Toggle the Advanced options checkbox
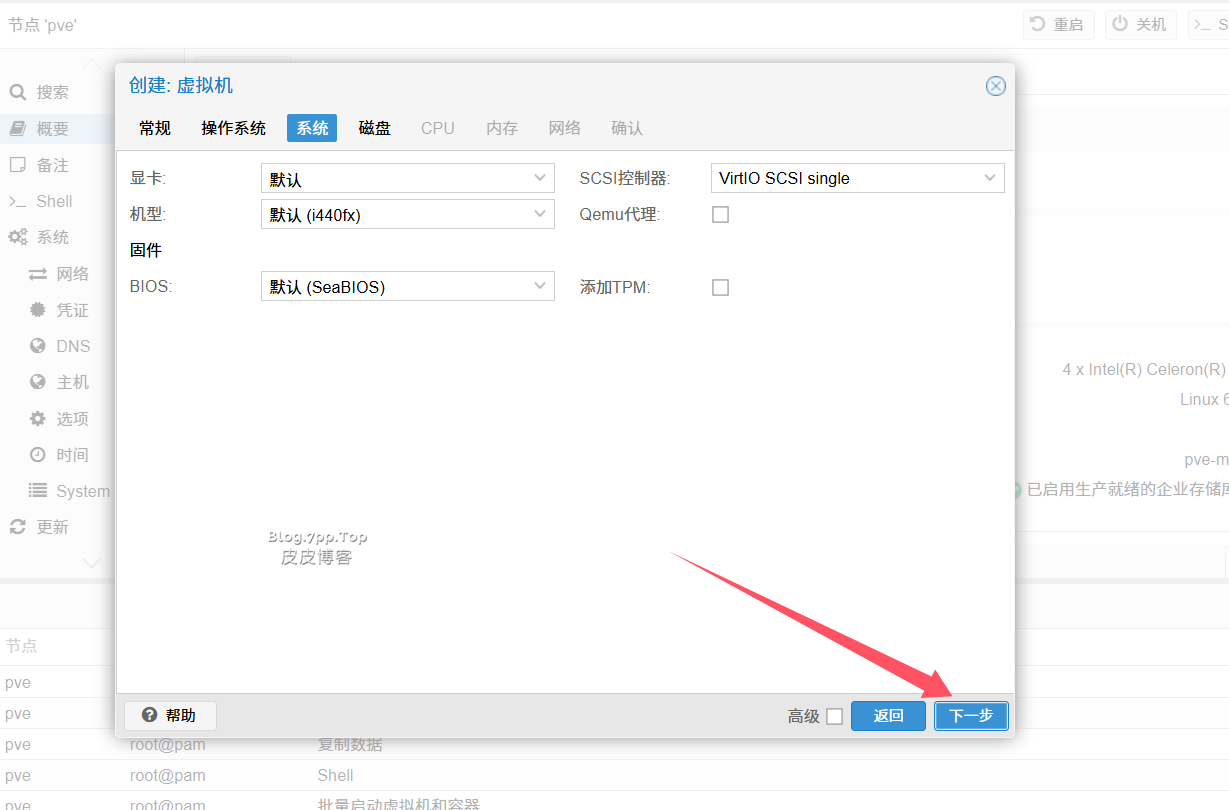Screen dimensions: 1229x810 click(x=834, y=716)
